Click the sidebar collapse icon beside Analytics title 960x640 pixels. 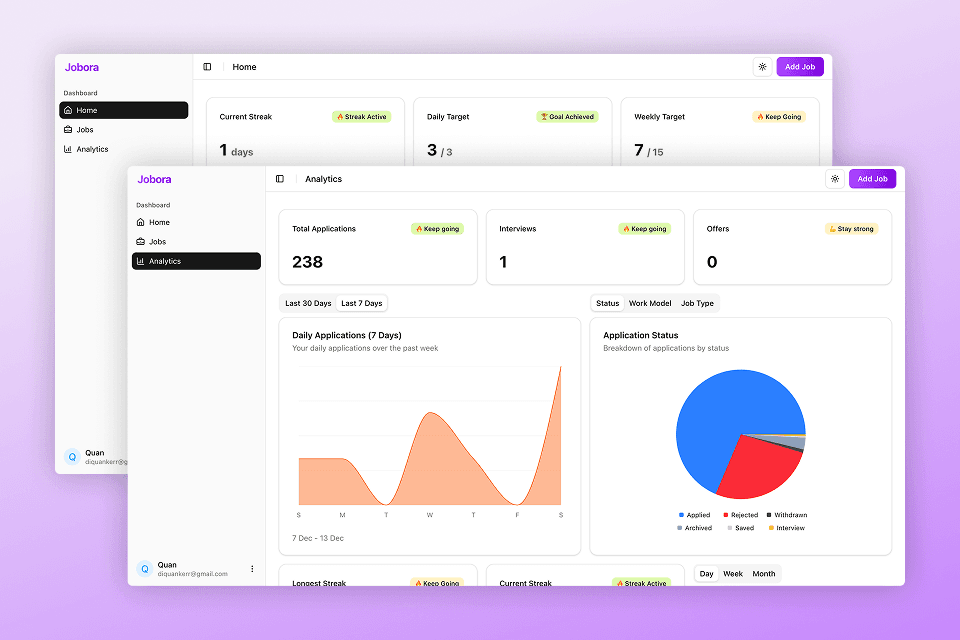(x=280, y=179)
